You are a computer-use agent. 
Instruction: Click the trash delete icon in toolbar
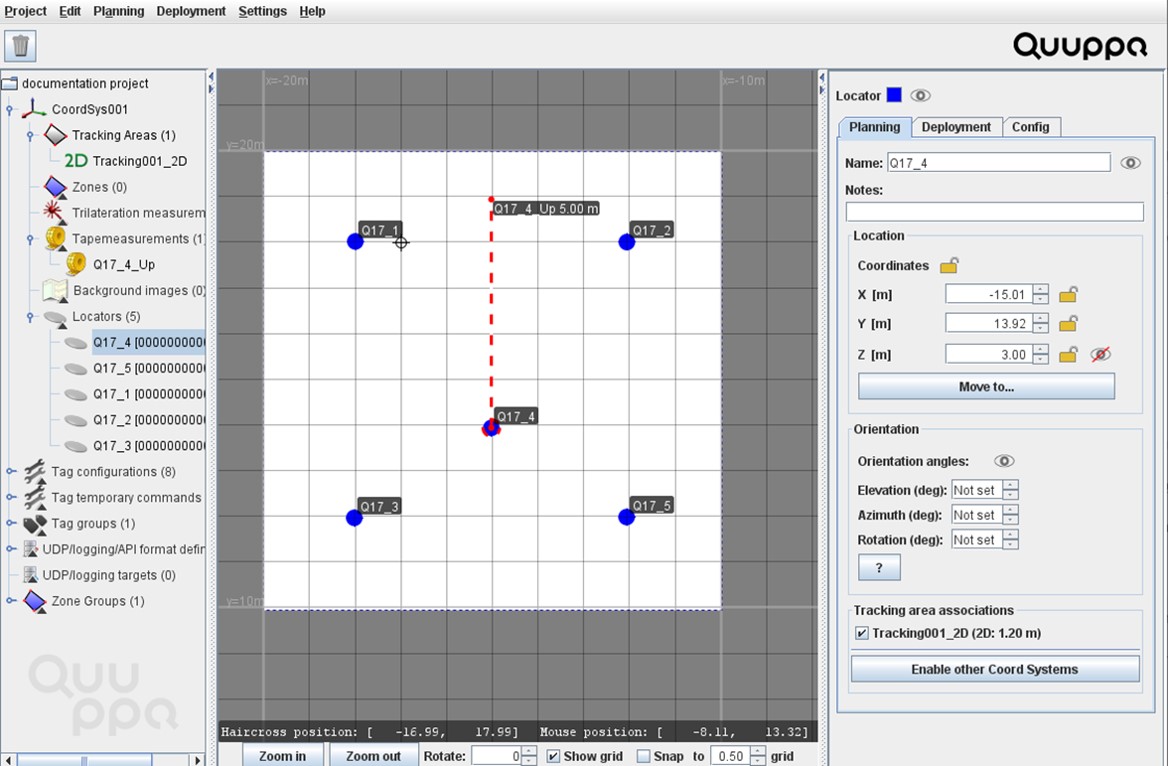point(20,45)
